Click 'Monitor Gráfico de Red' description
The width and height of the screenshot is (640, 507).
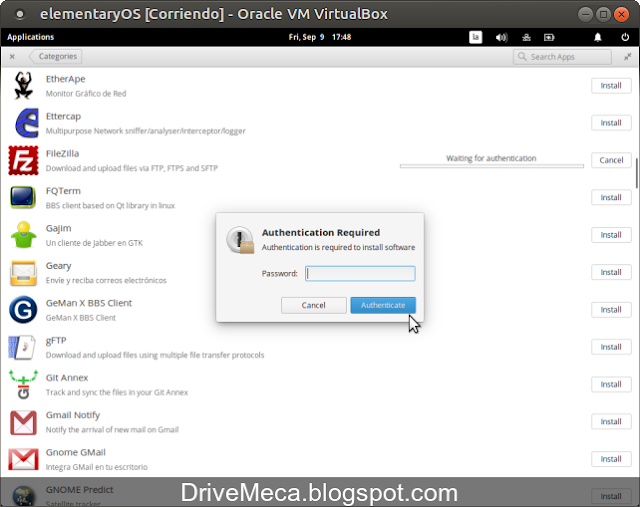86,94
